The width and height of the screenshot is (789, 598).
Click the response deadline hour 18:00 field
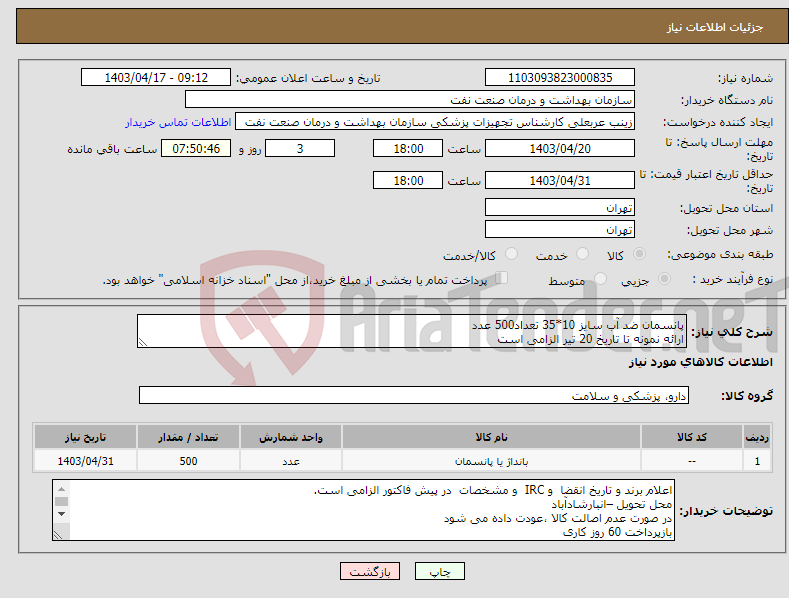pyautogui.click(x=408, y=148)
